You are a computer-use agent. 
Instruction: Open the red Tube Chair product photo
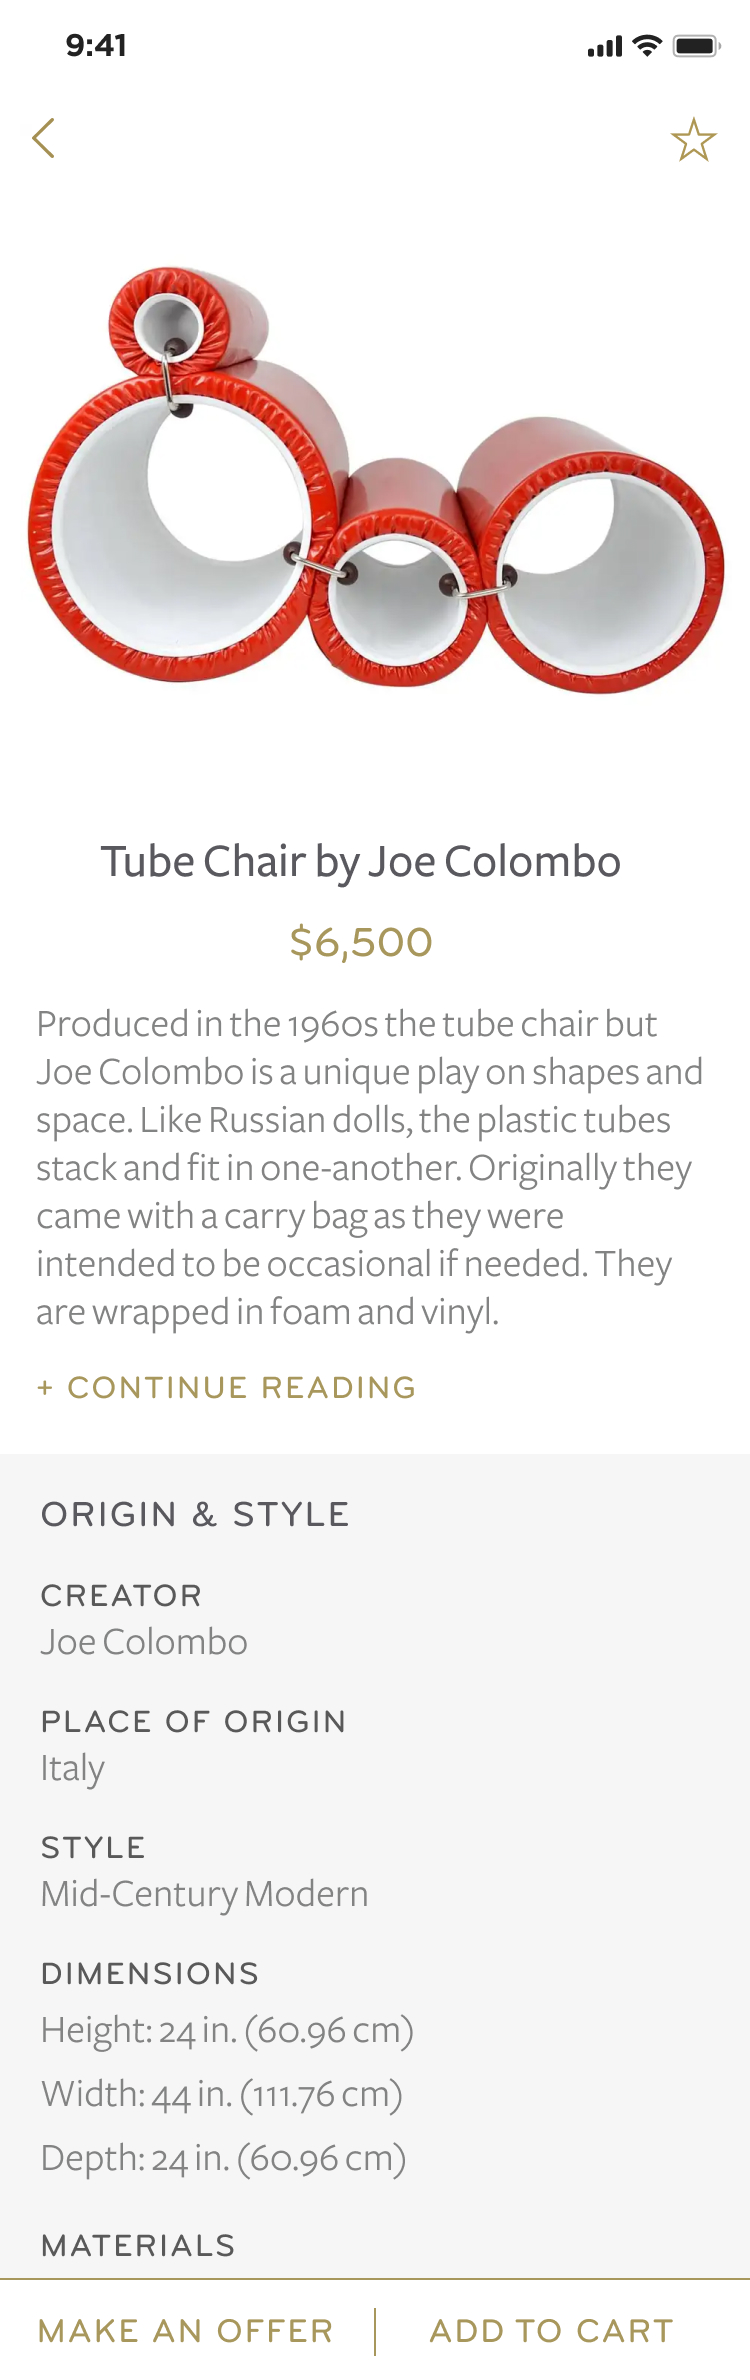click(x=375, y=478)
